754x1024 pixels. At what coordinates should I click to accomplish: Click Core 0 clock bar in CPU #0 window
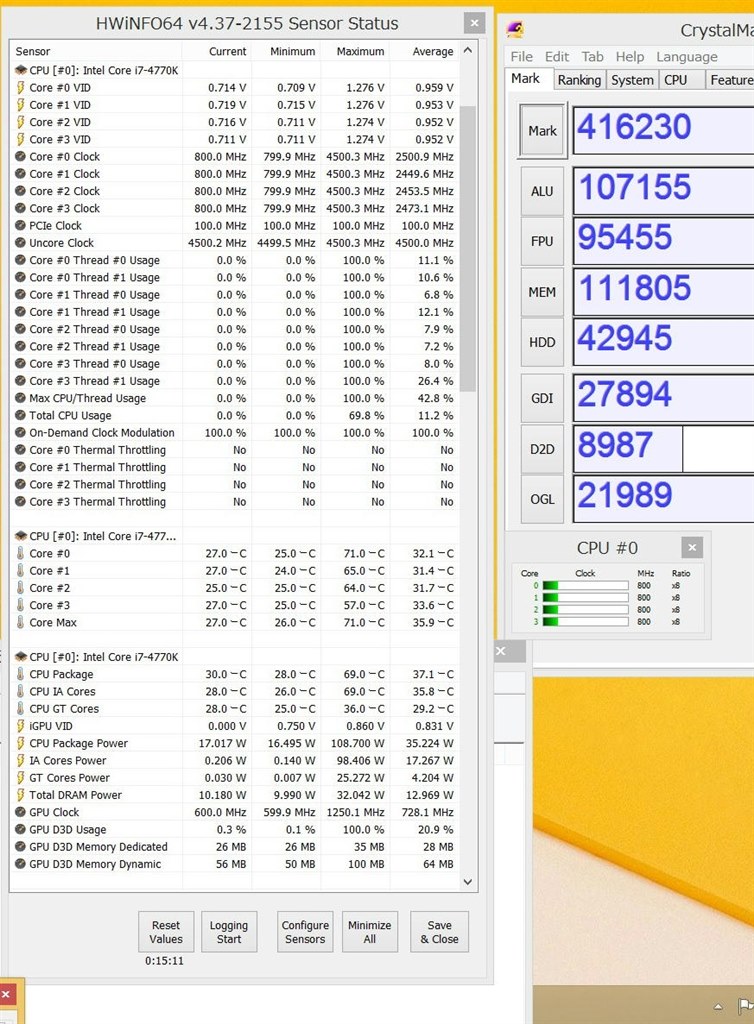point(586,586)
